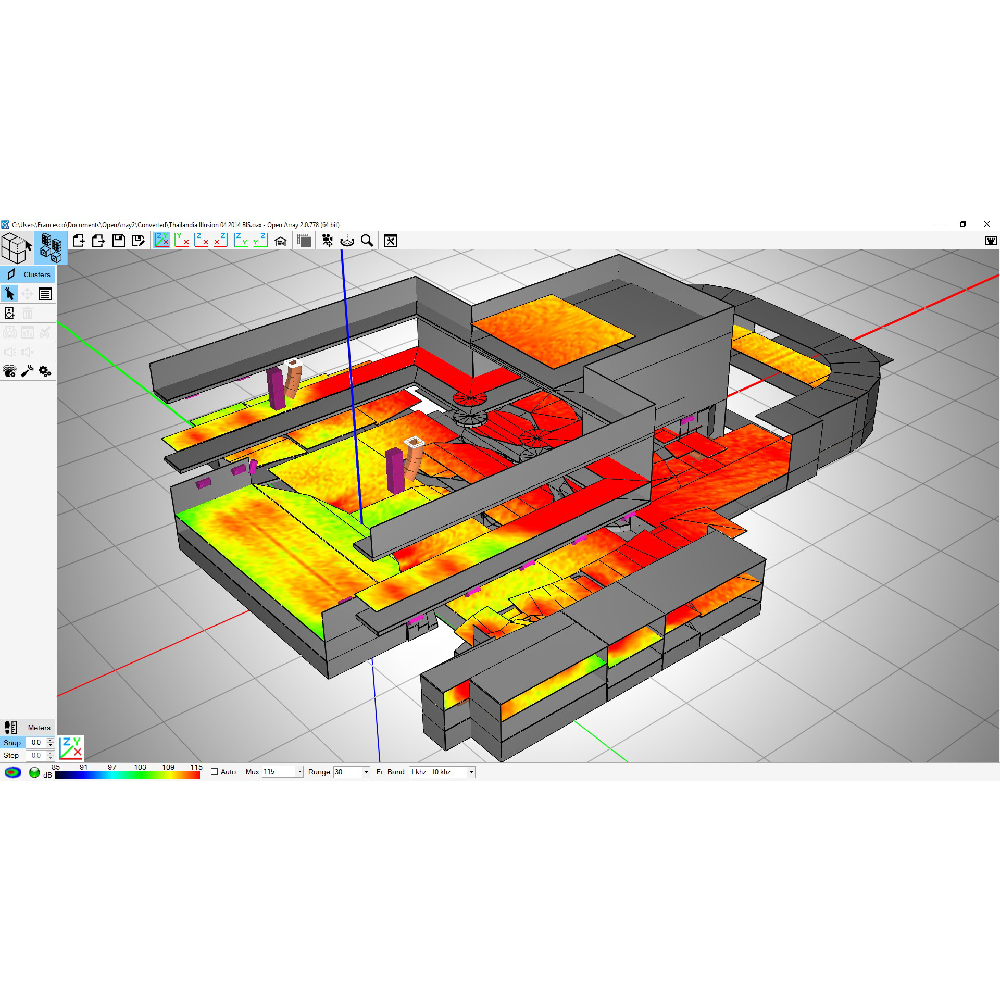
Task: Open the list properties icon
Action: pyautogui.click(x=45, y=293)
